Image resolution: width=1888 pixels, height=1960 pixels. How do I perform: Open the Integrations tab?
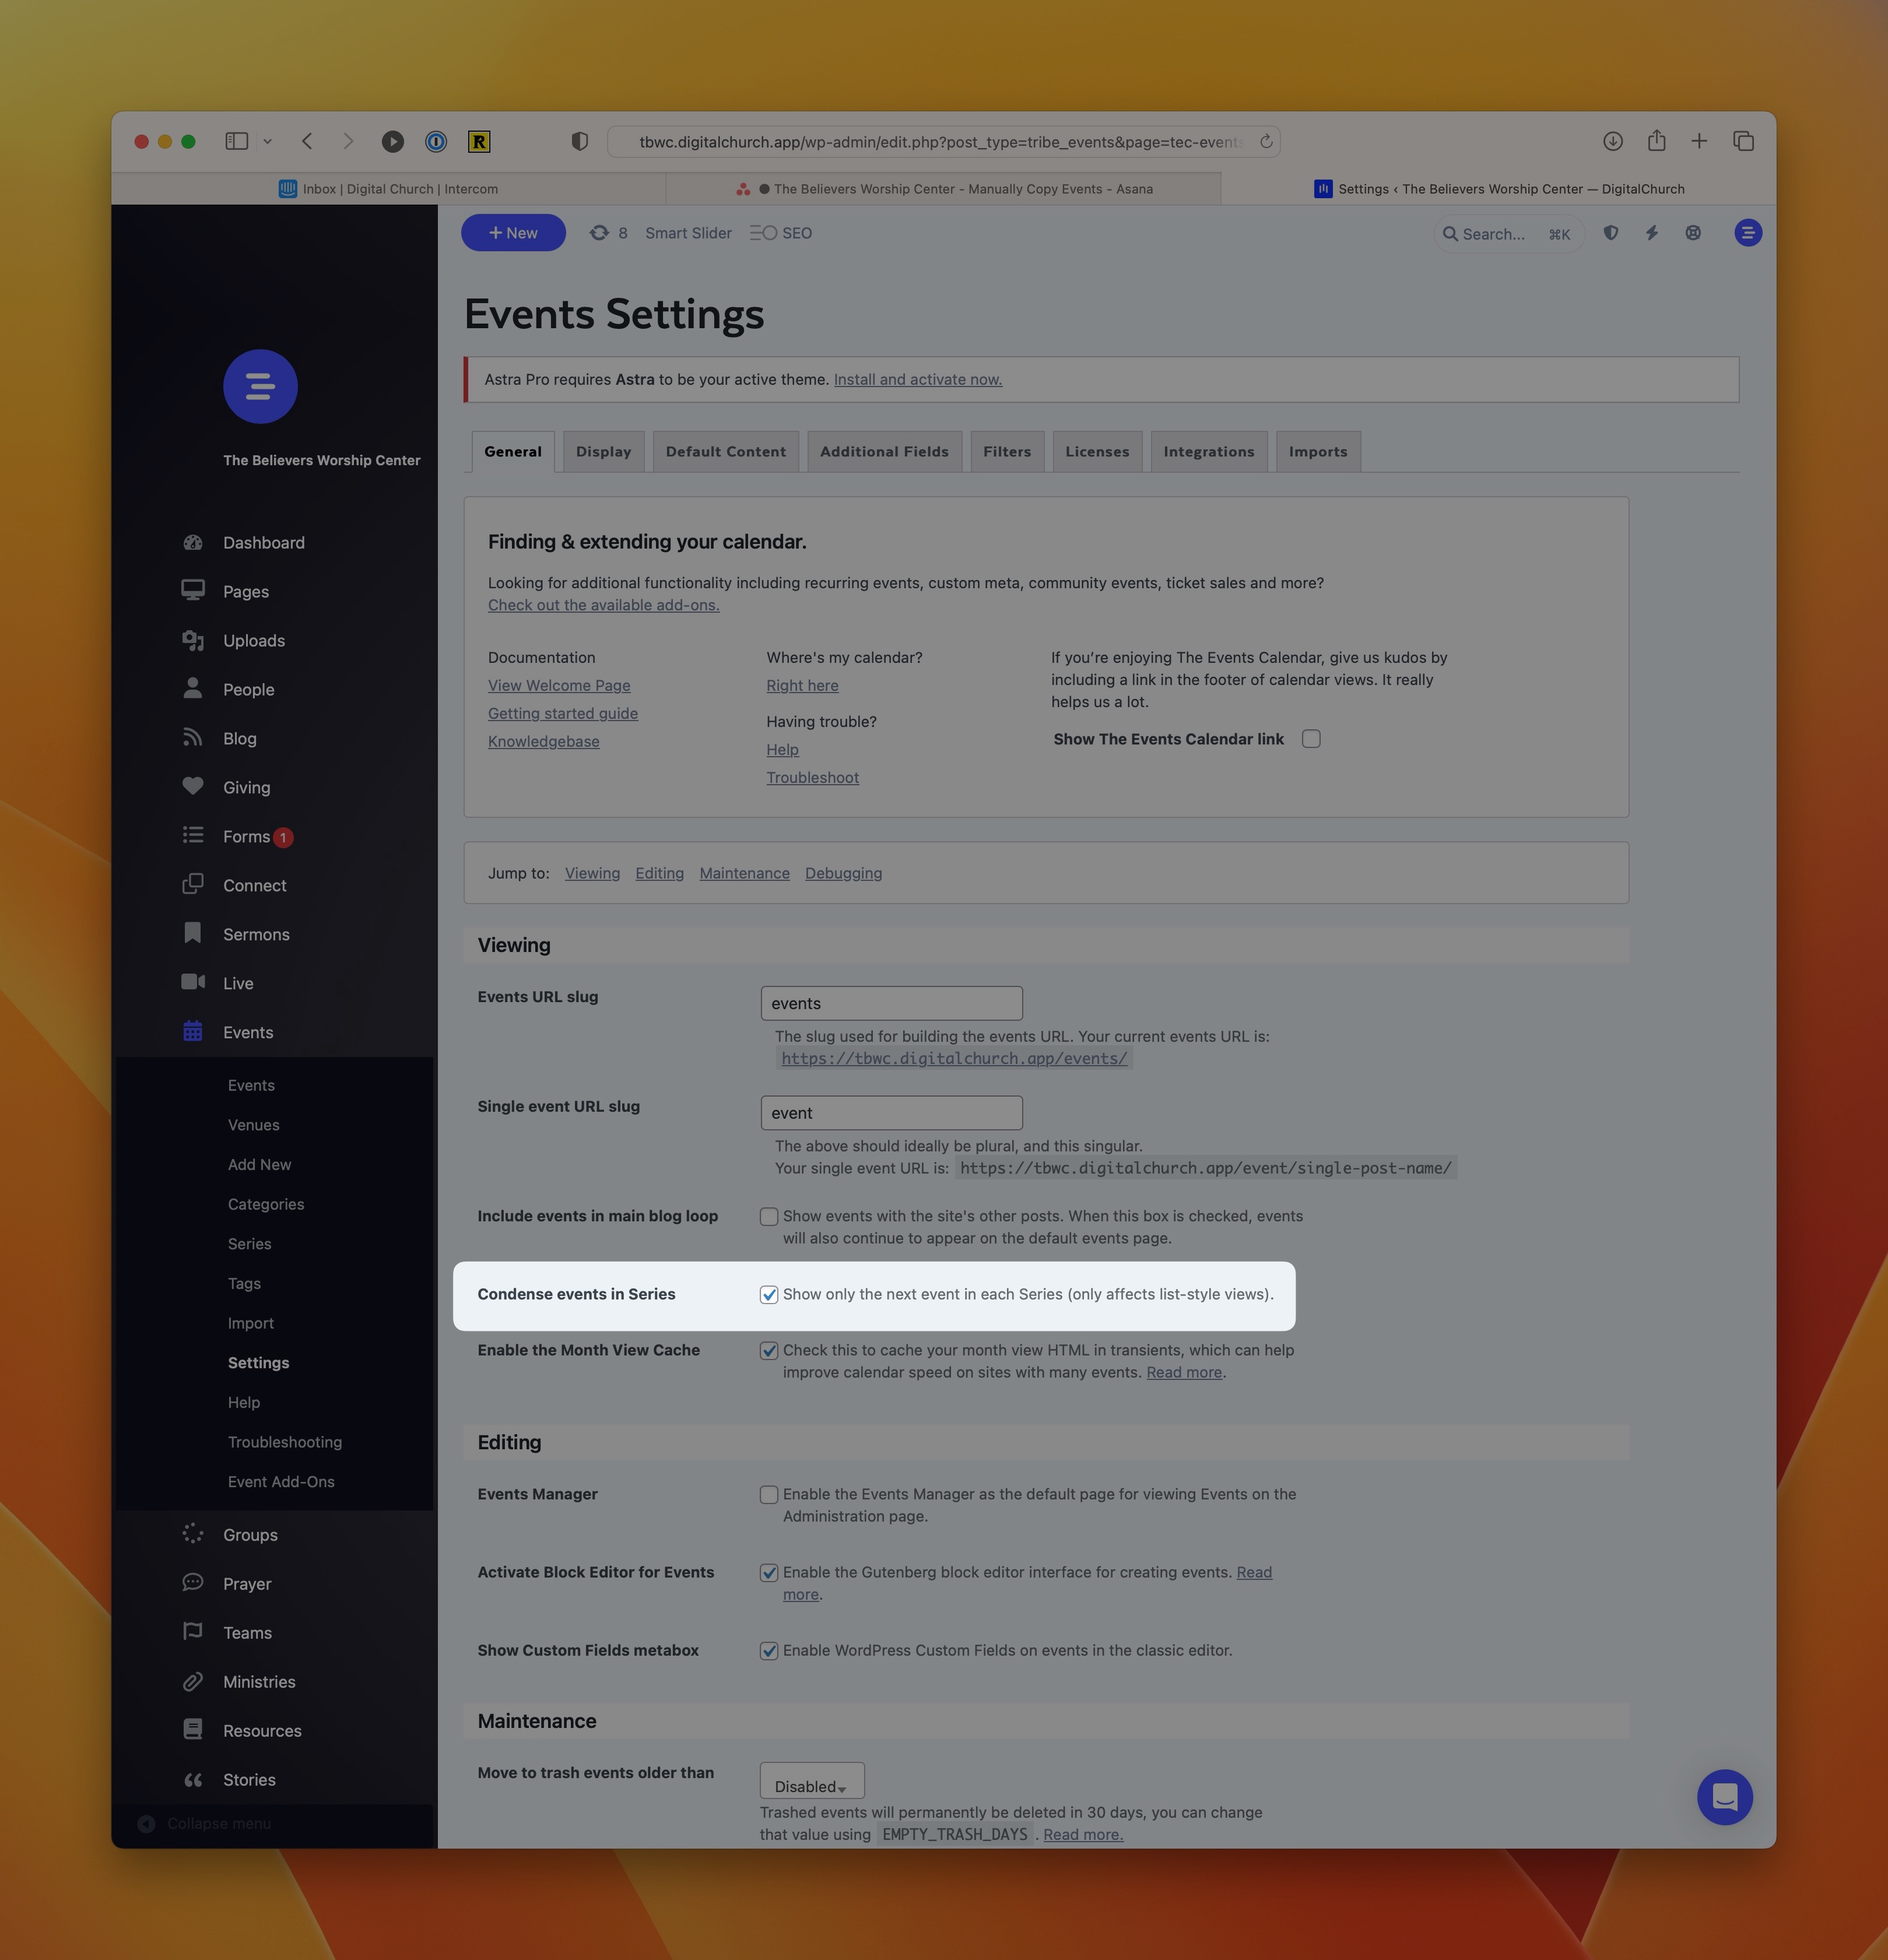[x=1209, y=452]
